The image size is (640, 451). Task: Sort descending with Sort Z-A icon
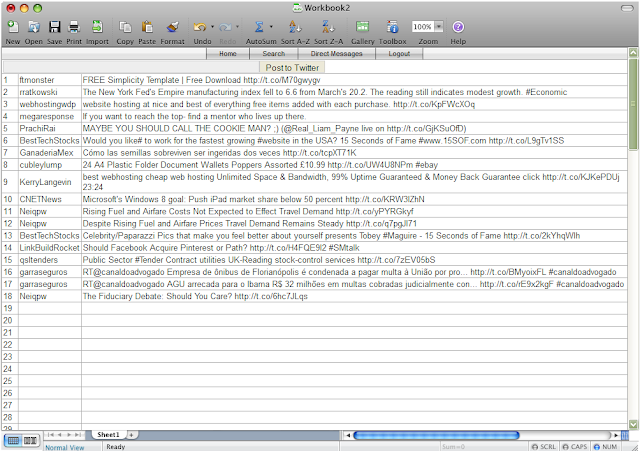[328, 27]
